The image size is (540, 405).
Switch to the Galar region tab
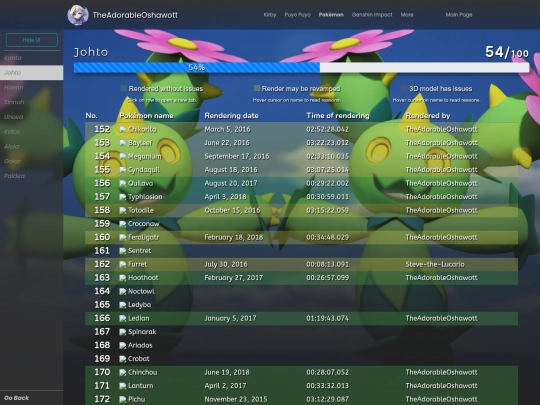pyautogui.click(x=31, y=161)
